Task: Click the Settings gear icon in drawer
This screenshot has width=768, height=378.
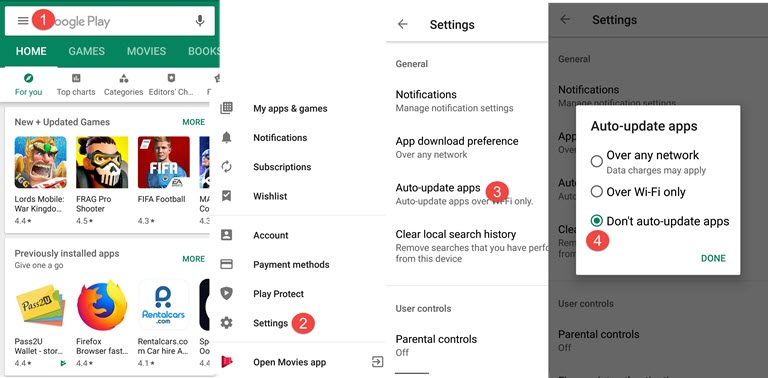Action: pos(226,323)
